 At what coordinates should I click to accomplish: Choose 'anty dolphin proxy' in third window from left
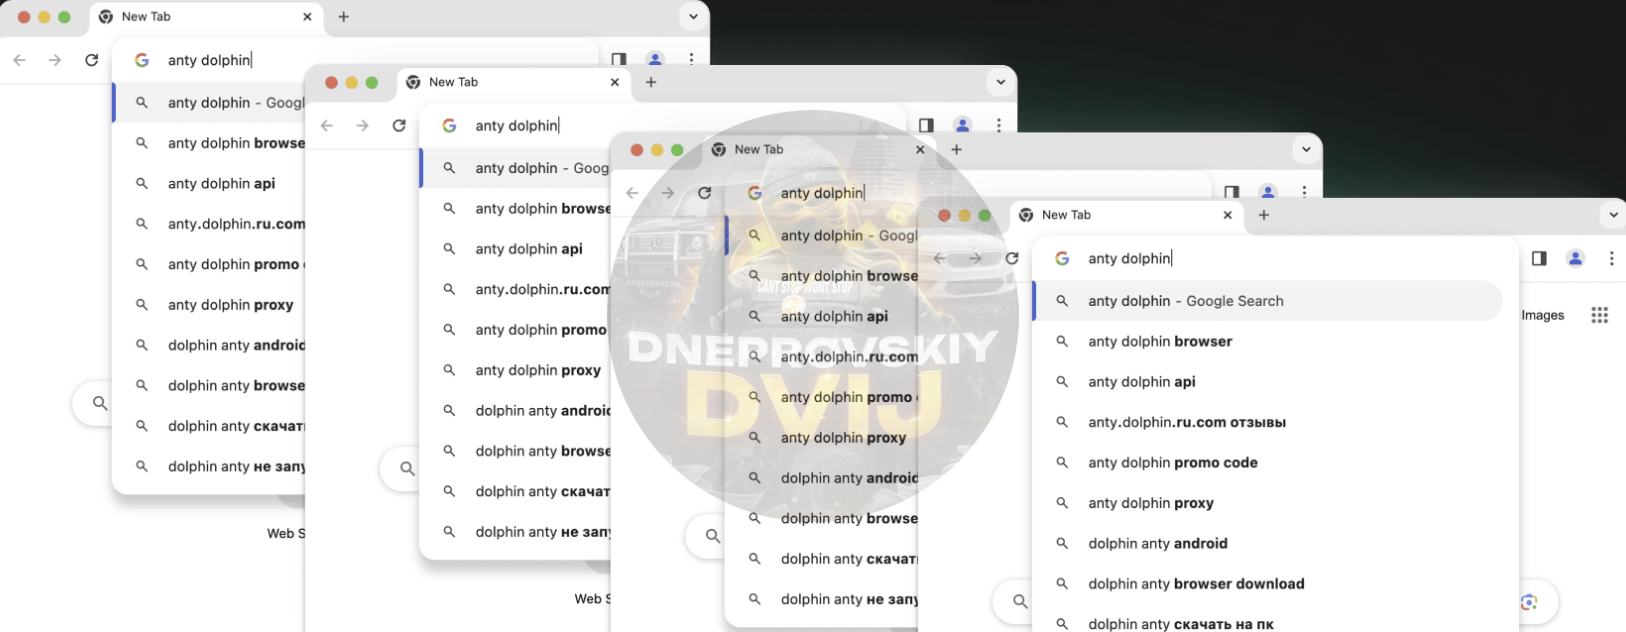(822, 438)
